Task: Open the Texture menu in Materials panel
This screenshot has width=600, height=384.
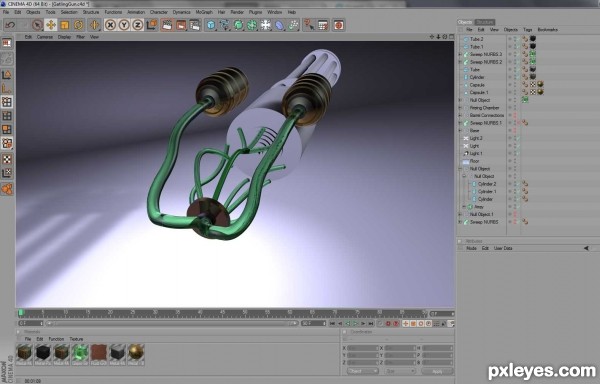Action: (76, 339)
